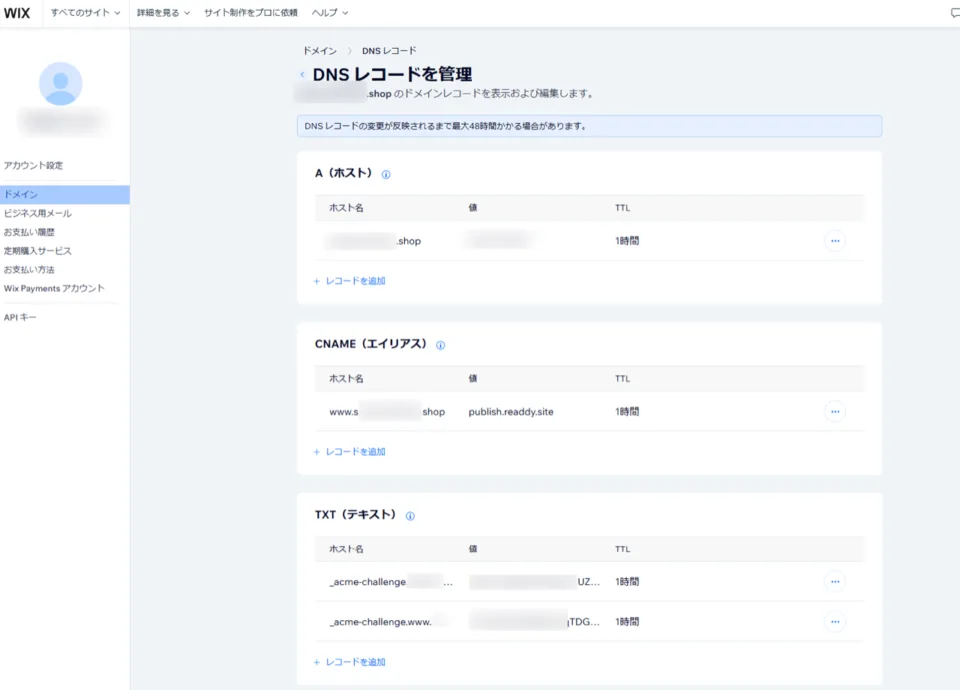Open more-actions menu for first _acme-challenge record
Image resolution: width=960 pixels, height=690 pixels.
coord(834,582)
